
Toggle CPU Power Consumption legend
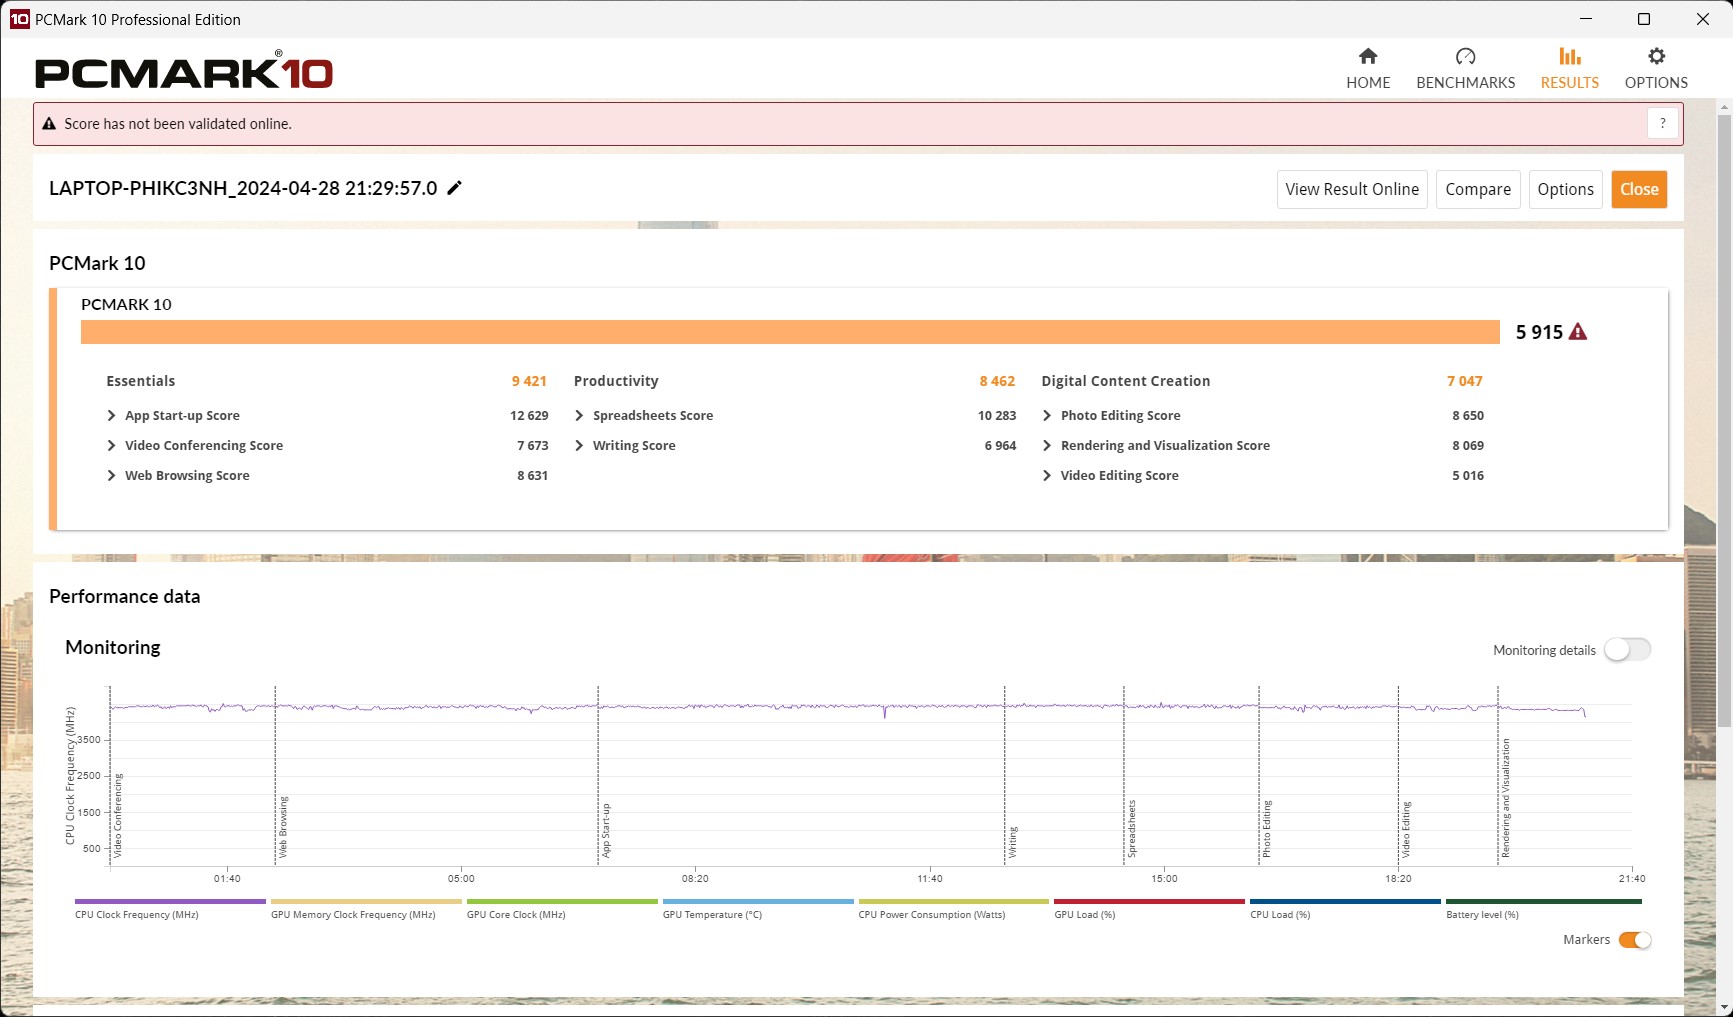954,902
